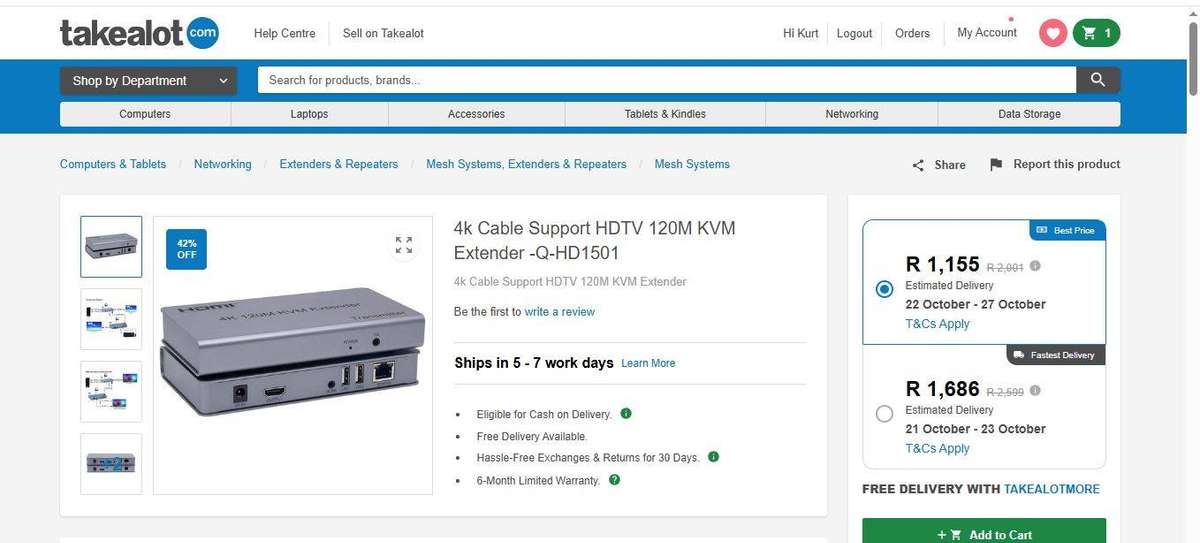Click the Logout link
The width and height of the screenshot is (1200, 543).
coord(854,33)
